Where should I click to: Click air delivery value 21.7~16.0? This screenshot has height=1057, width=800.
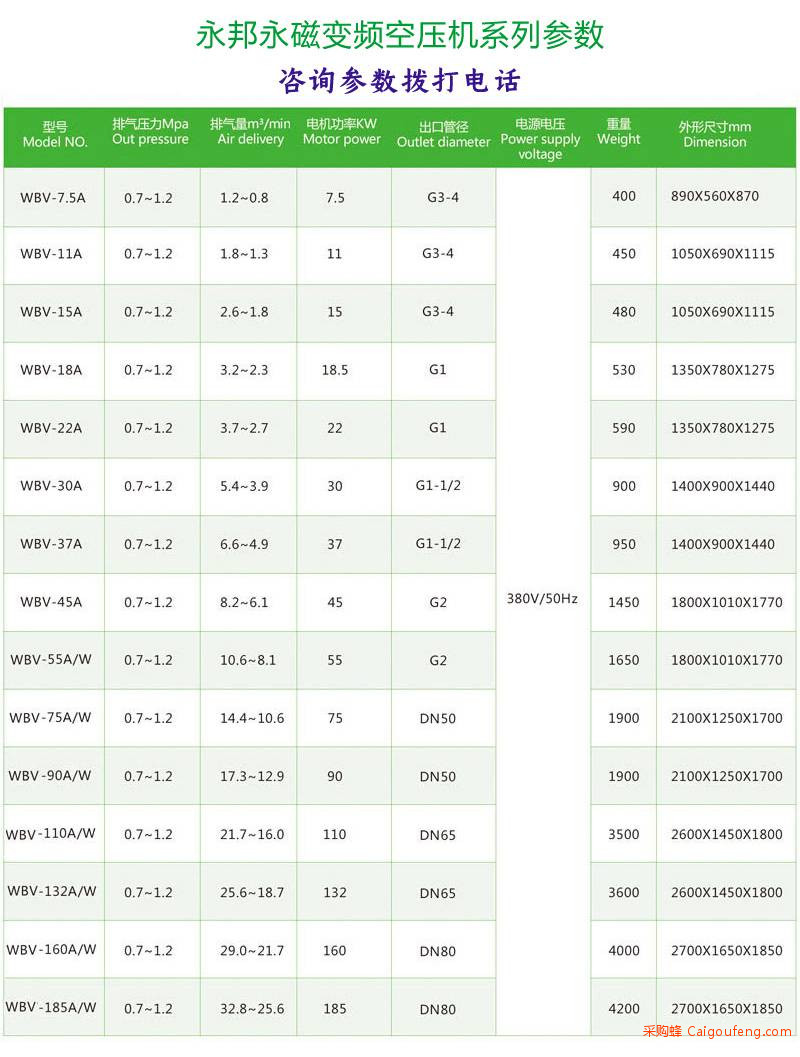(252, 835)
